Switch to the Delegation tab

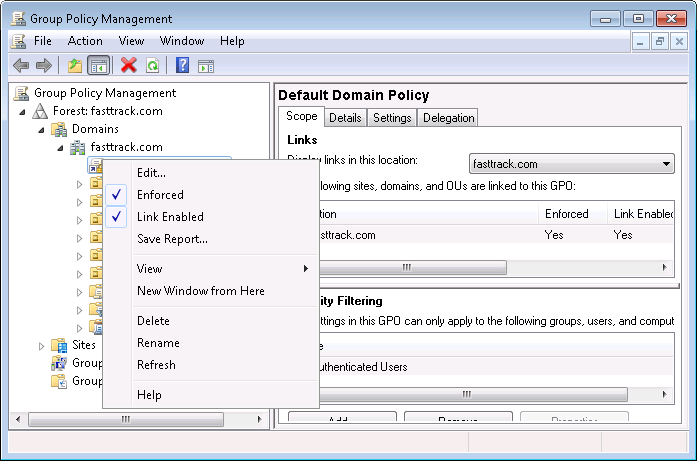tap(449, 118)
